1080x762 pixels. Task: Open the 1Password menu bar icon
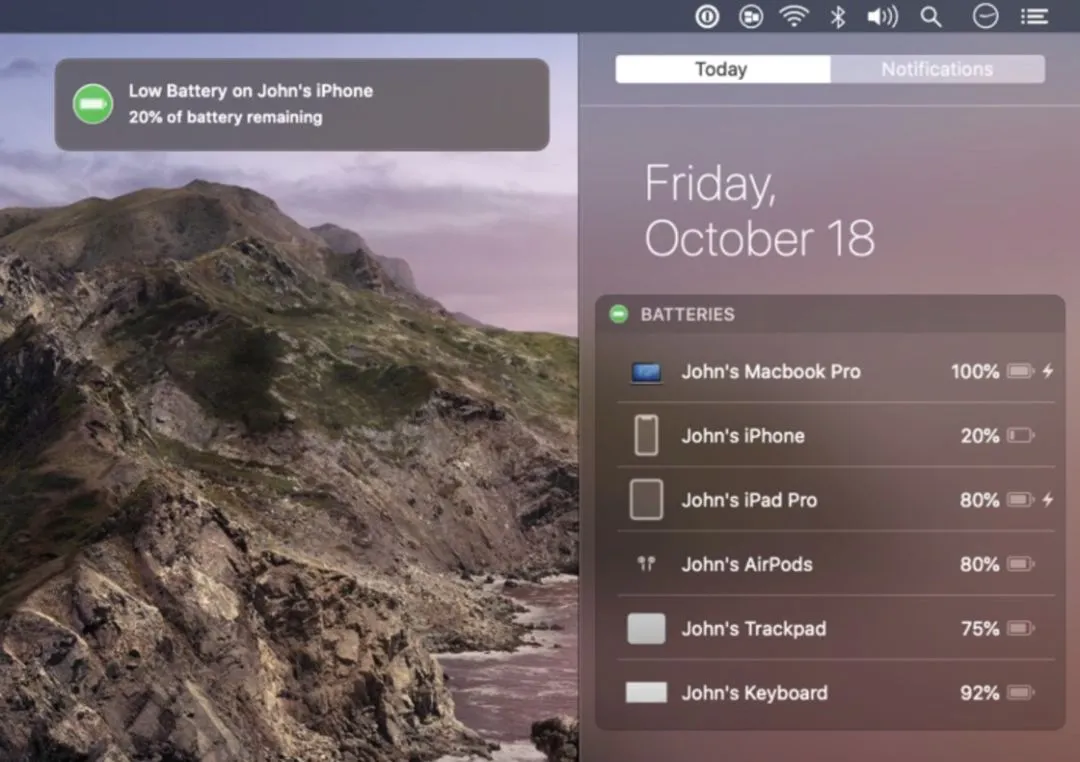[707, 17]
